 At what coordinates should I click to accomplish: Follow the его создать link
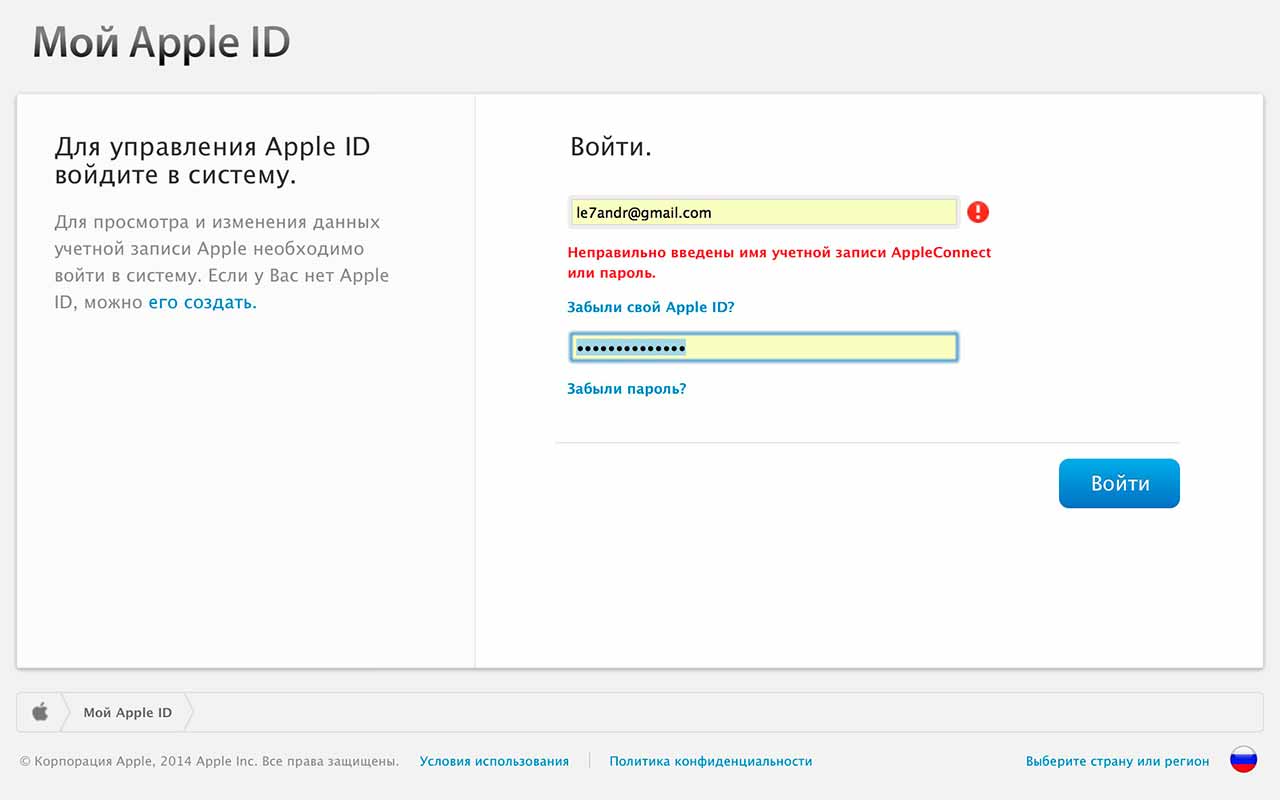[203, 302]
